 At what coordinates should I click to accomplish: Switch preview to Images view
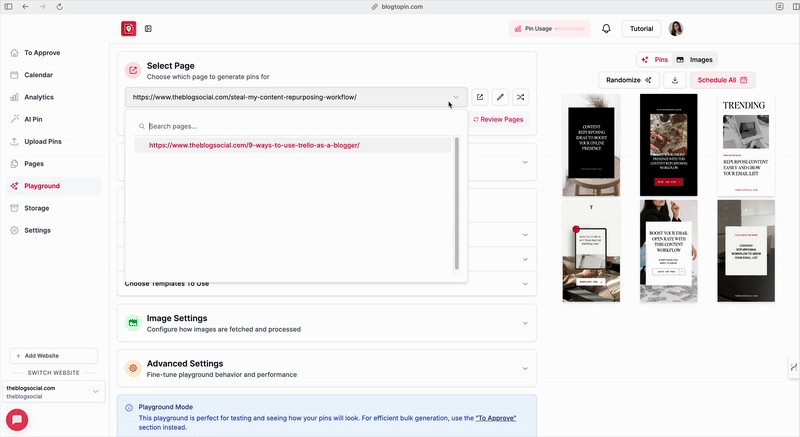[x=694, y=60]
